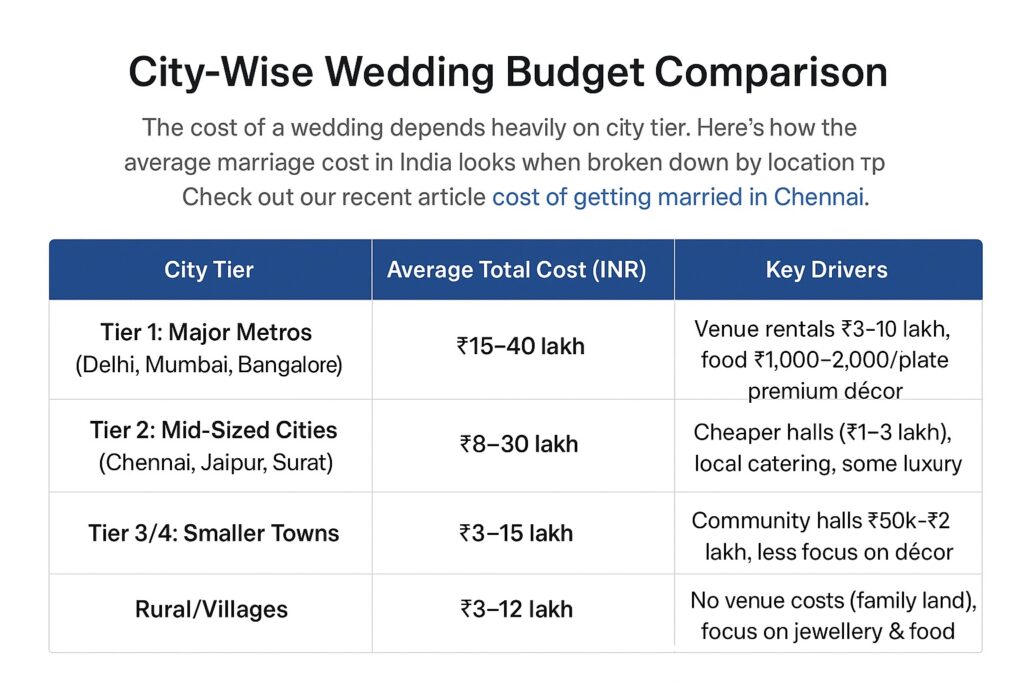1024x683 pixels.
Task: Click the (Delhi, Mumbai, Bangalore) city list text
Action: pyautogui.click(x=209, y=366)
